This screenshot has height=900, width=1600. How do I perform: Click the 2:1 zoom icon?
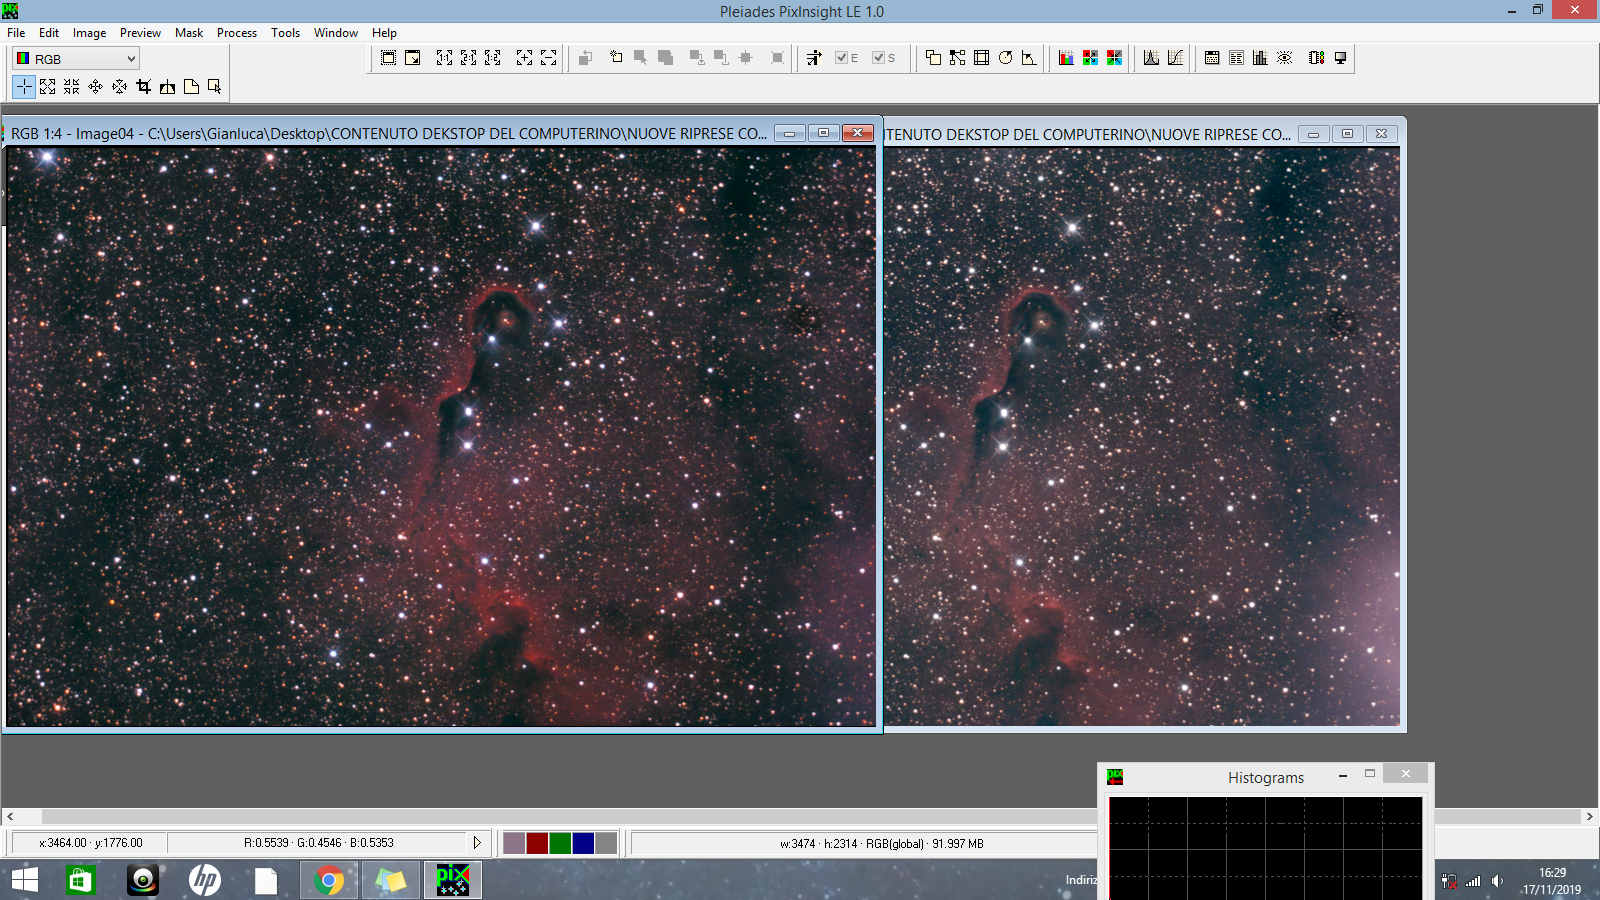pos(468,58)
